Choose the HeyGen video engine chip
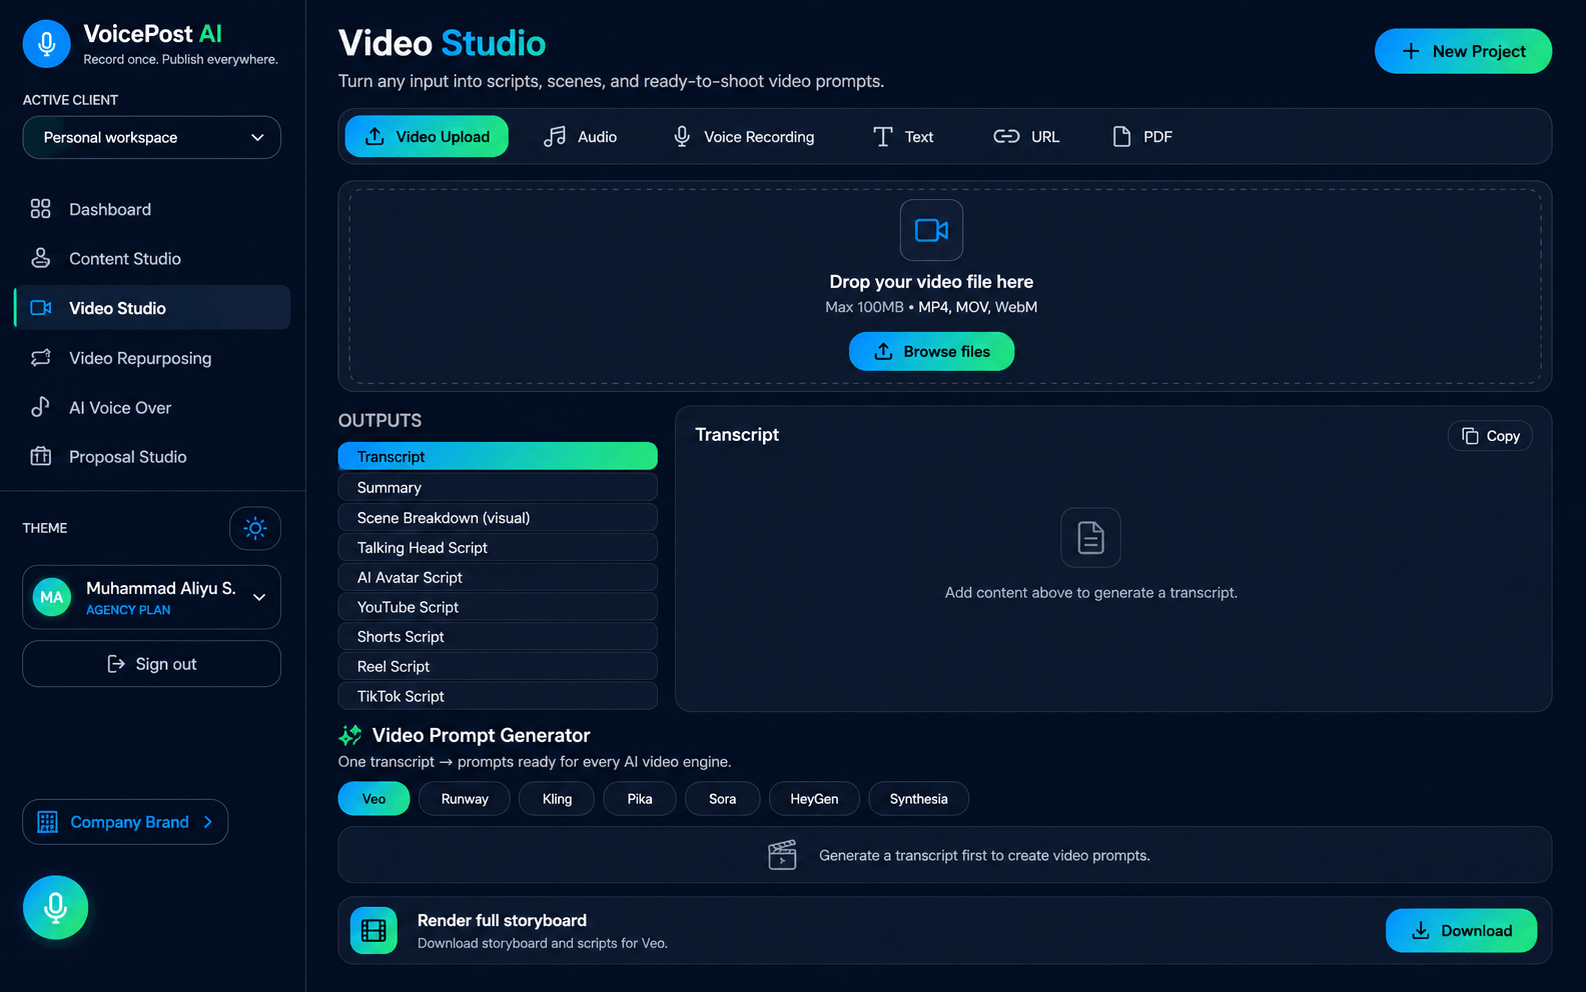Image resolution: width=1586 pixels, height=992 pixels. pyautogui.click(x=814, y=799)
